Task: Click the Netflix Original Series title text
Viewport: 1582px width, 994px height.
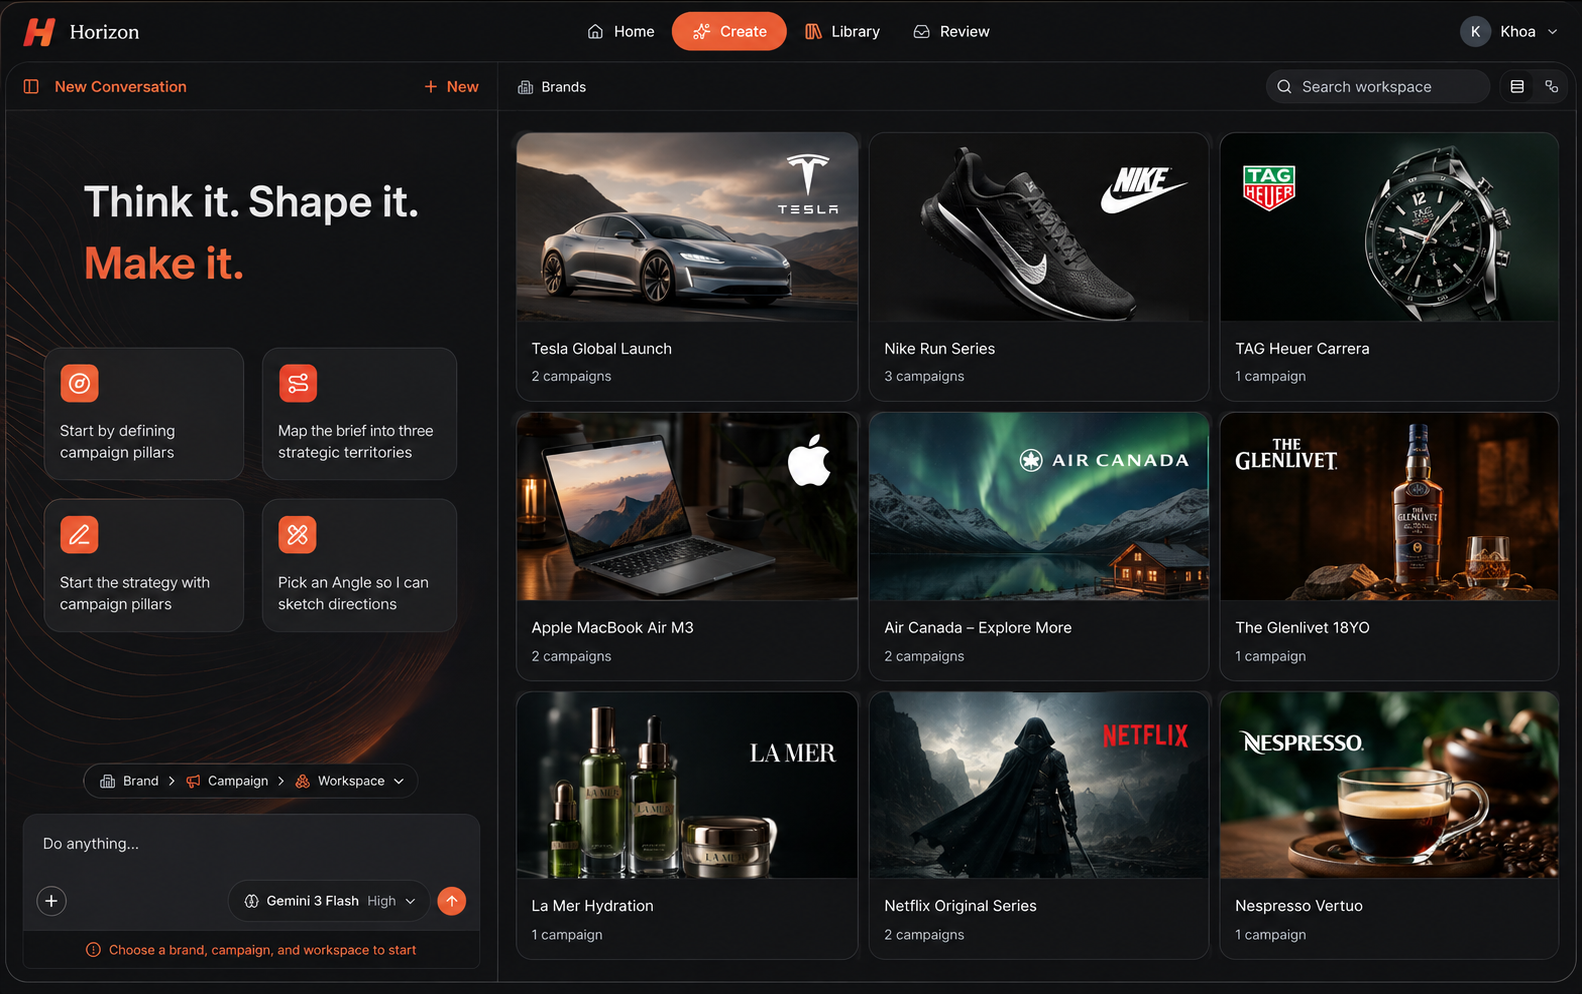Action: tap(960, 906)
